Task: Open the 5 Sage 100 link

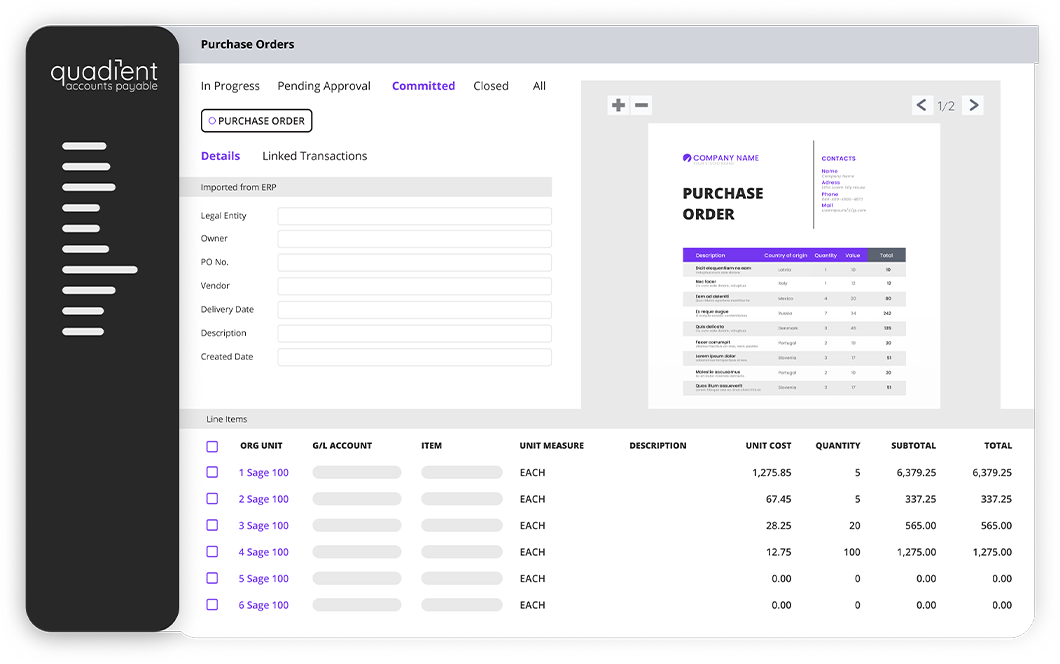Action: [x=264, y=579]
